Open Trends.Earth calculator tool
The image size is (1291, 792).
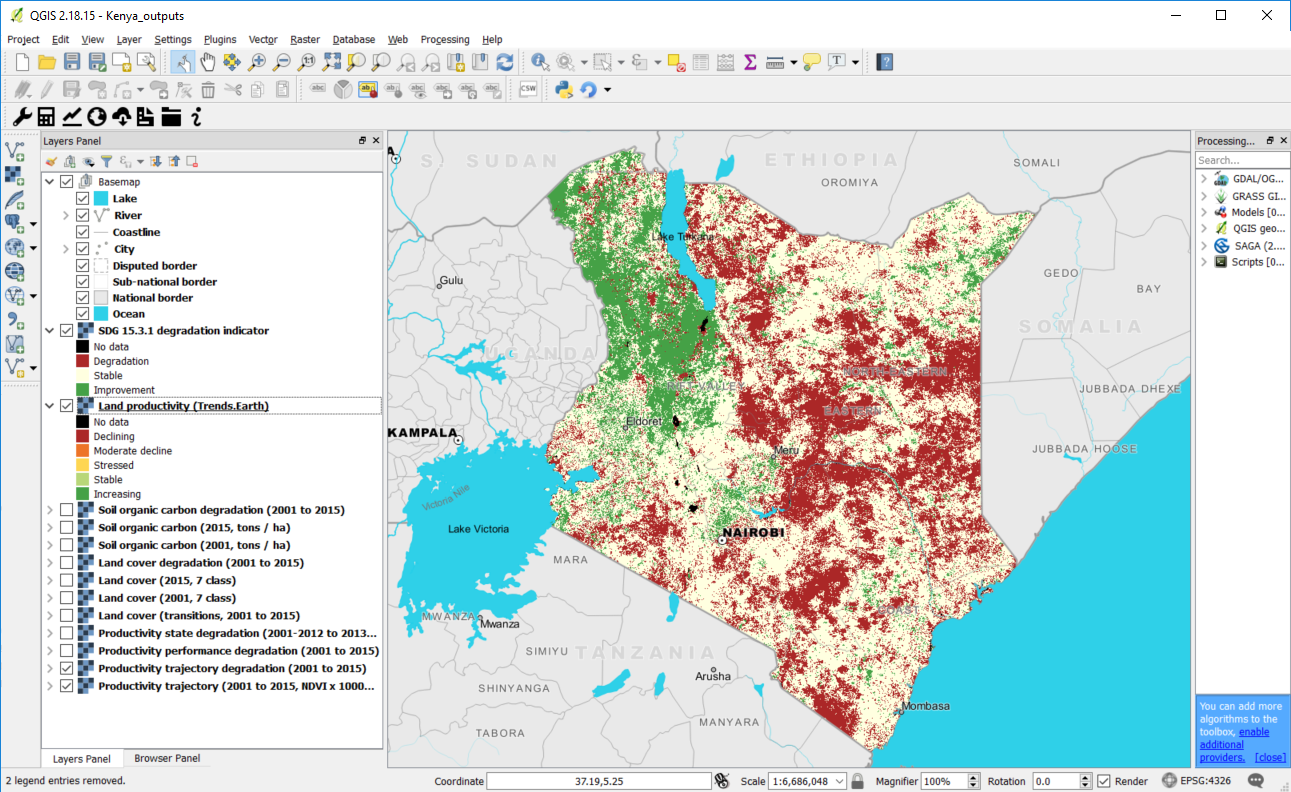click(46, 117)
